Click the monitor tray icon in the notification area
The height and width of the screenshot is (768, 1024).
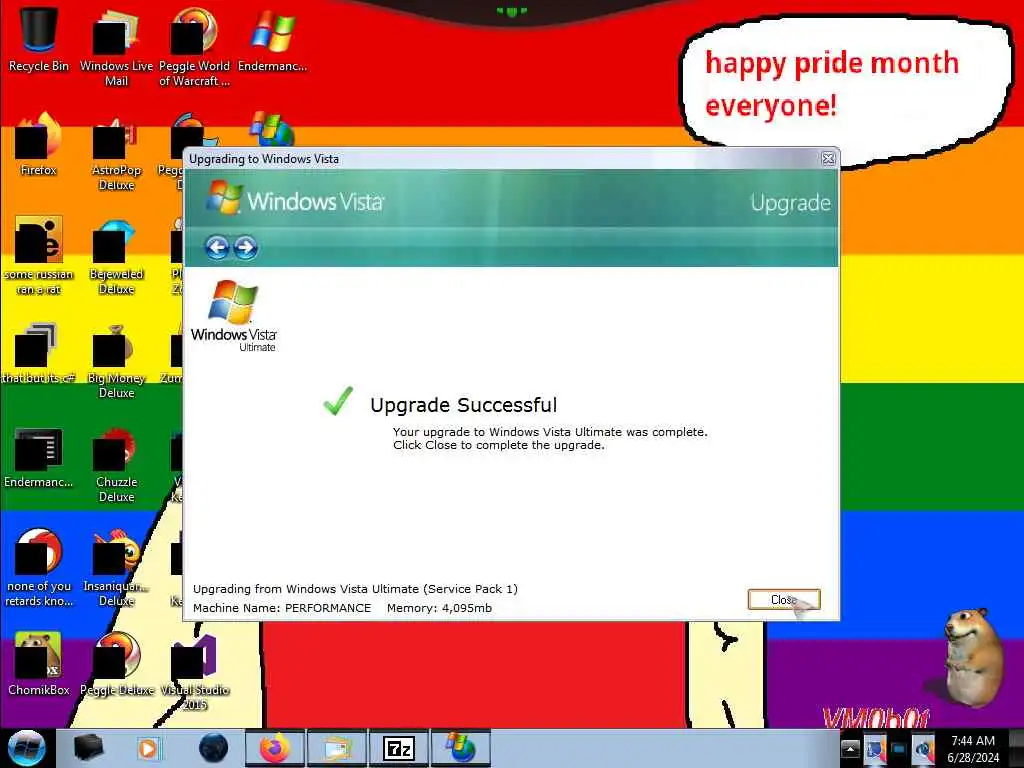pos(899,749)
